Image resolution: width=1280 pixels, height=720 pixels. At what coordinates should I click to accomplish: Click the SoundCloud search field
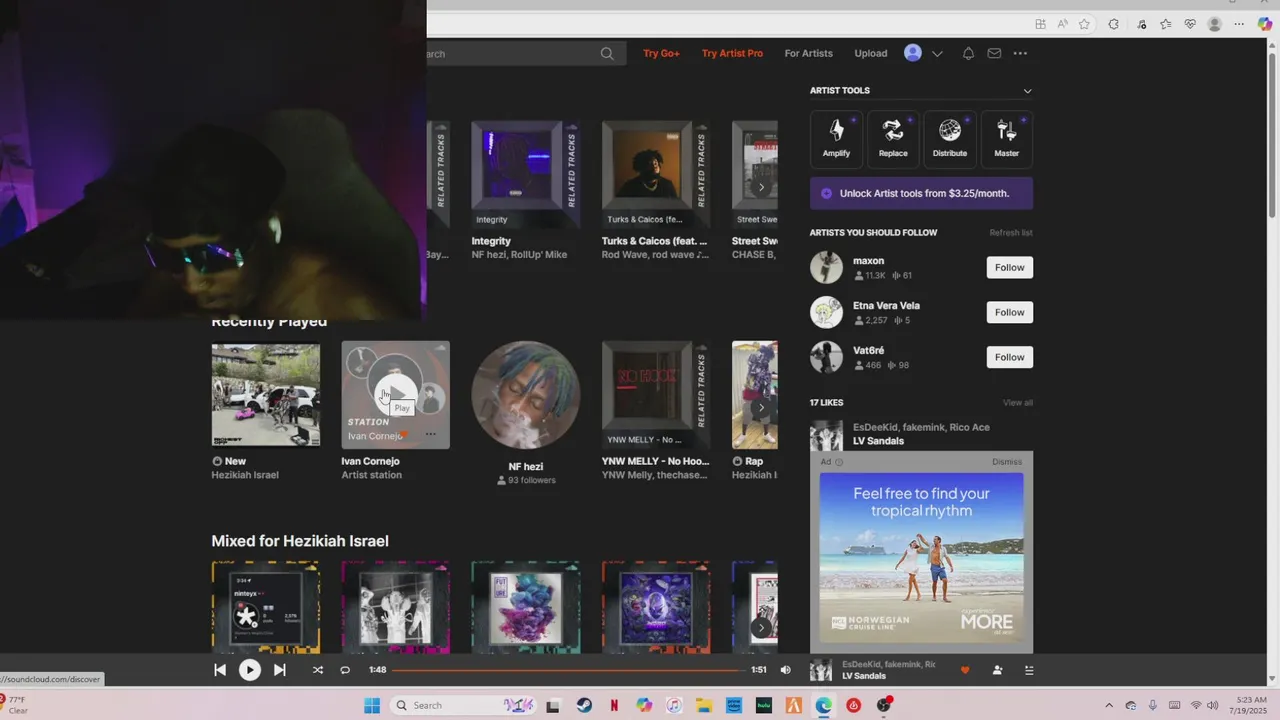click(510, 54)
